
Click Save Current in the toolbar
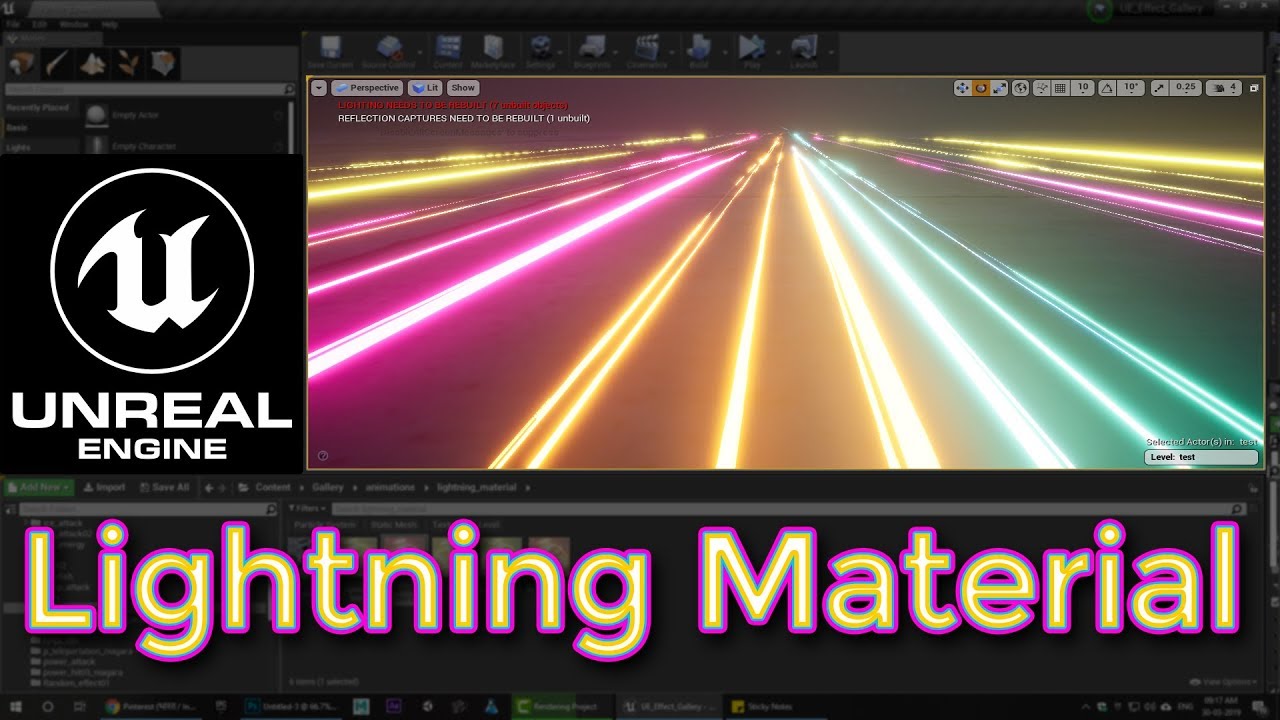tap(331, 52)
